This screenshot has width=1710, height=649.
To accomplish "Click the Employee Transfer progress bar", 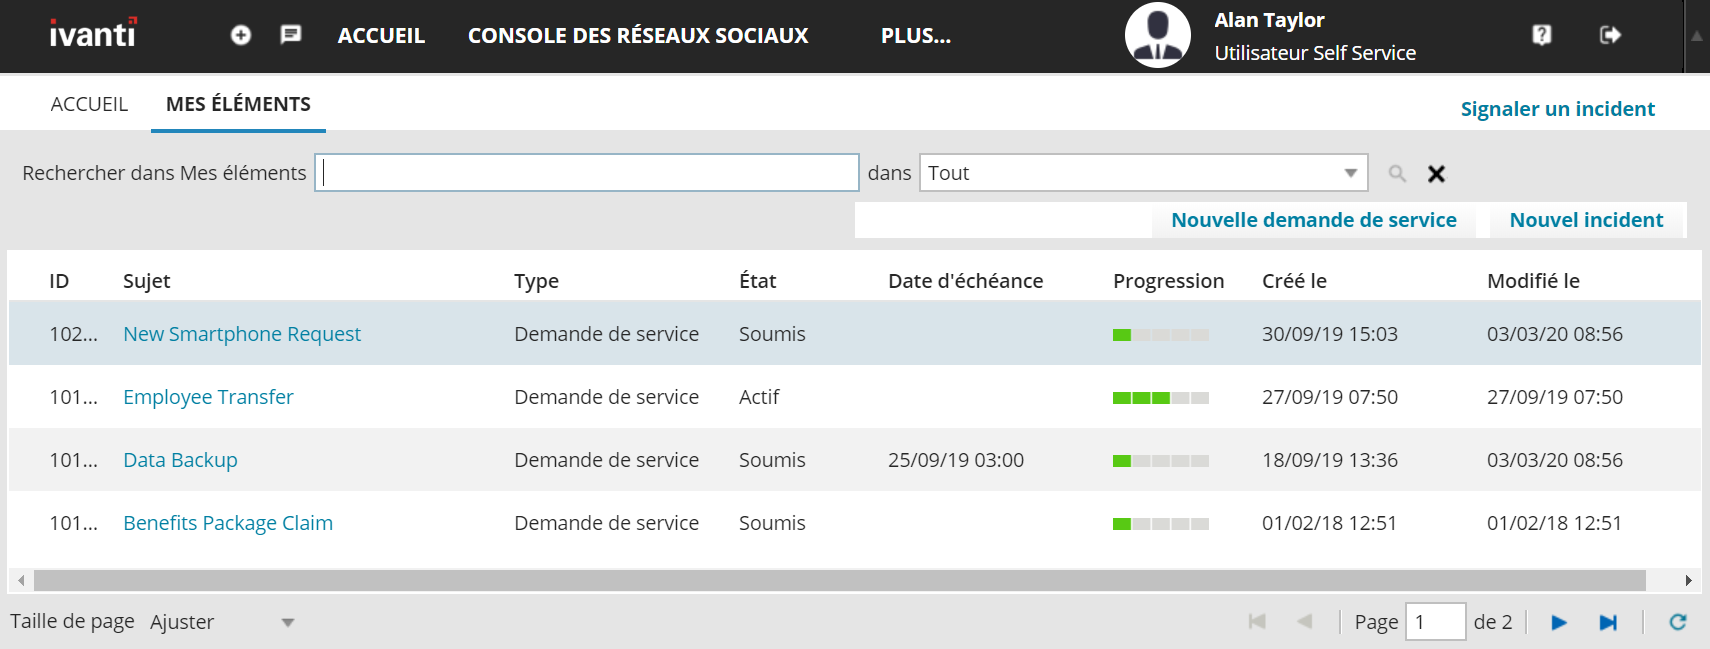I will (x=1160, y=398).
